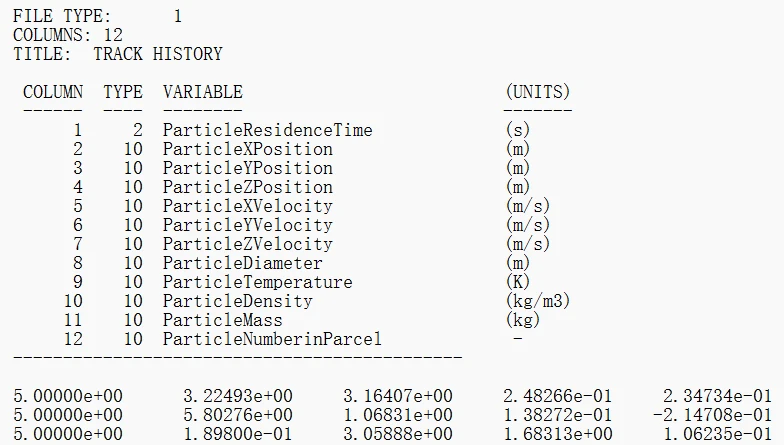Click on ParticleZPosition variable
Image resolution: width=784 pixels, height=445 pixels.
tap(248, 187)
